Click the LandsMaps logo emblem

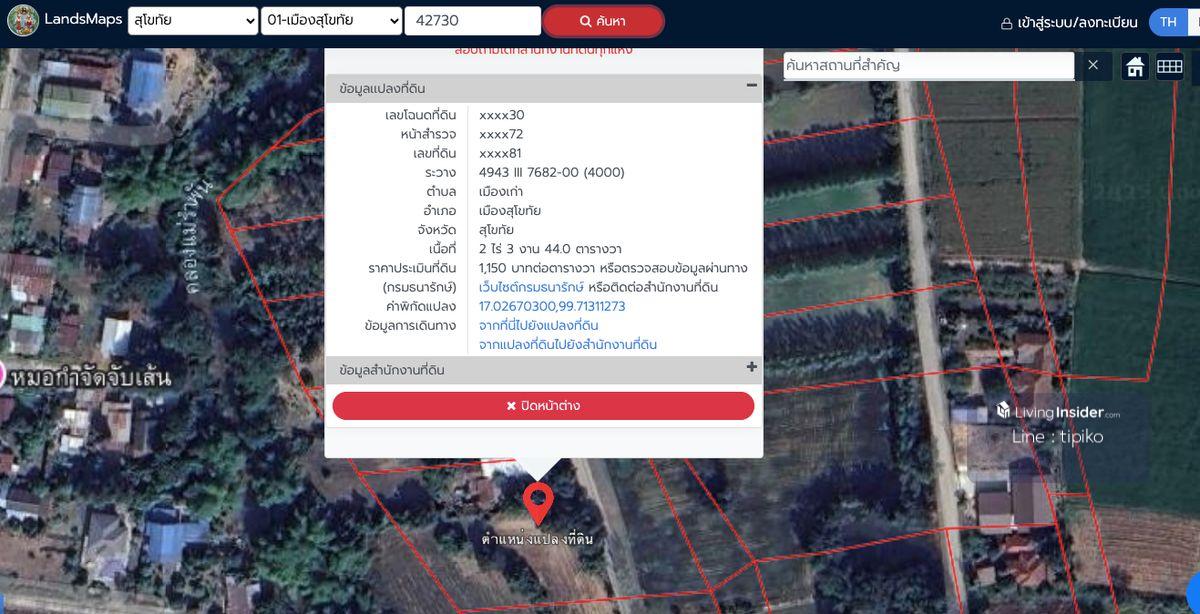coord(22,20)
